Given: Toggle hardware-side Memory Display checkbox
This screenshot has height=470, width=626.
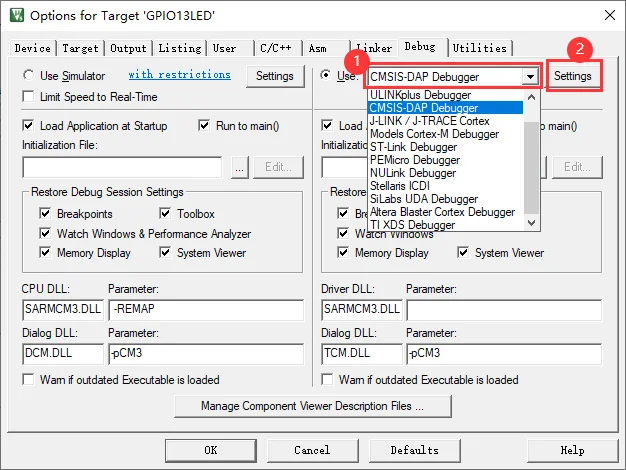Looking at the screenshot, I should [343, 252].
